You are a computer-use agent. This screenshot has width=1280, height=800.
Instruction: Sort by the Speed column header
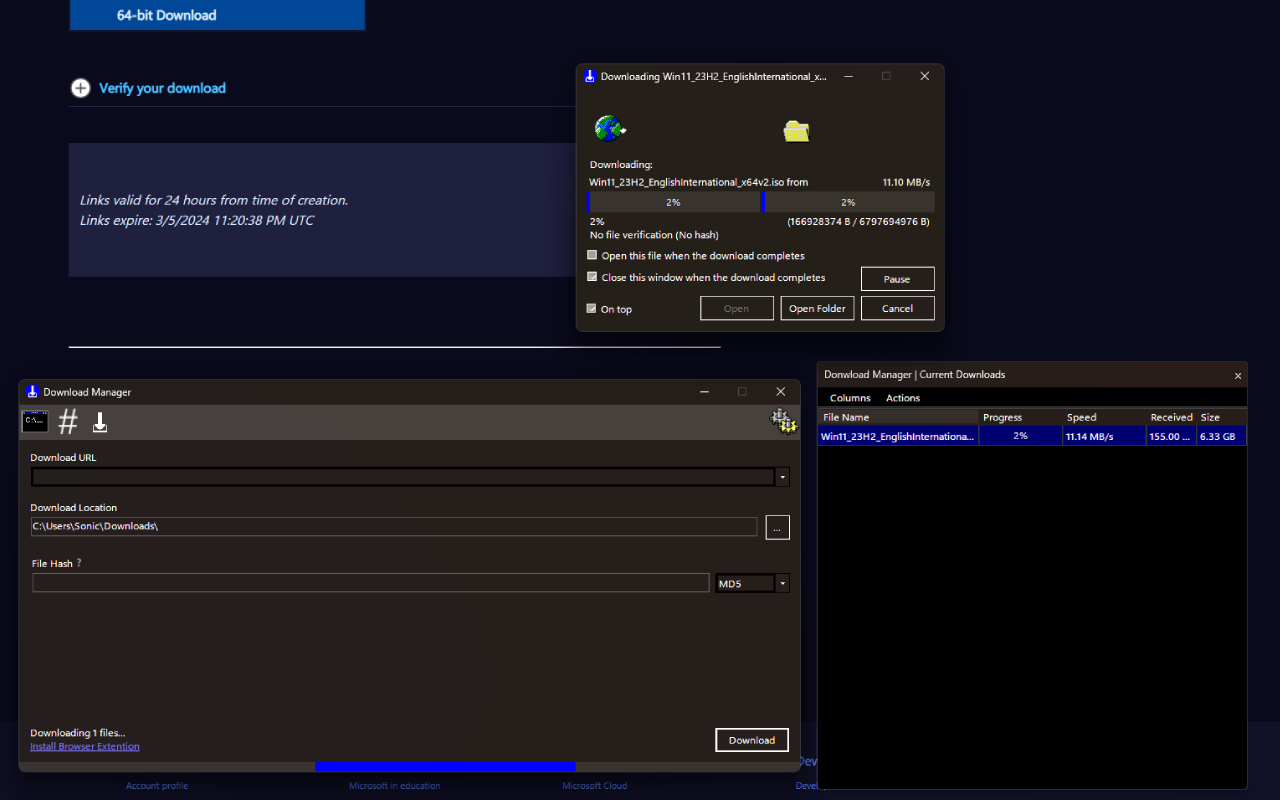click(1104, 417)
